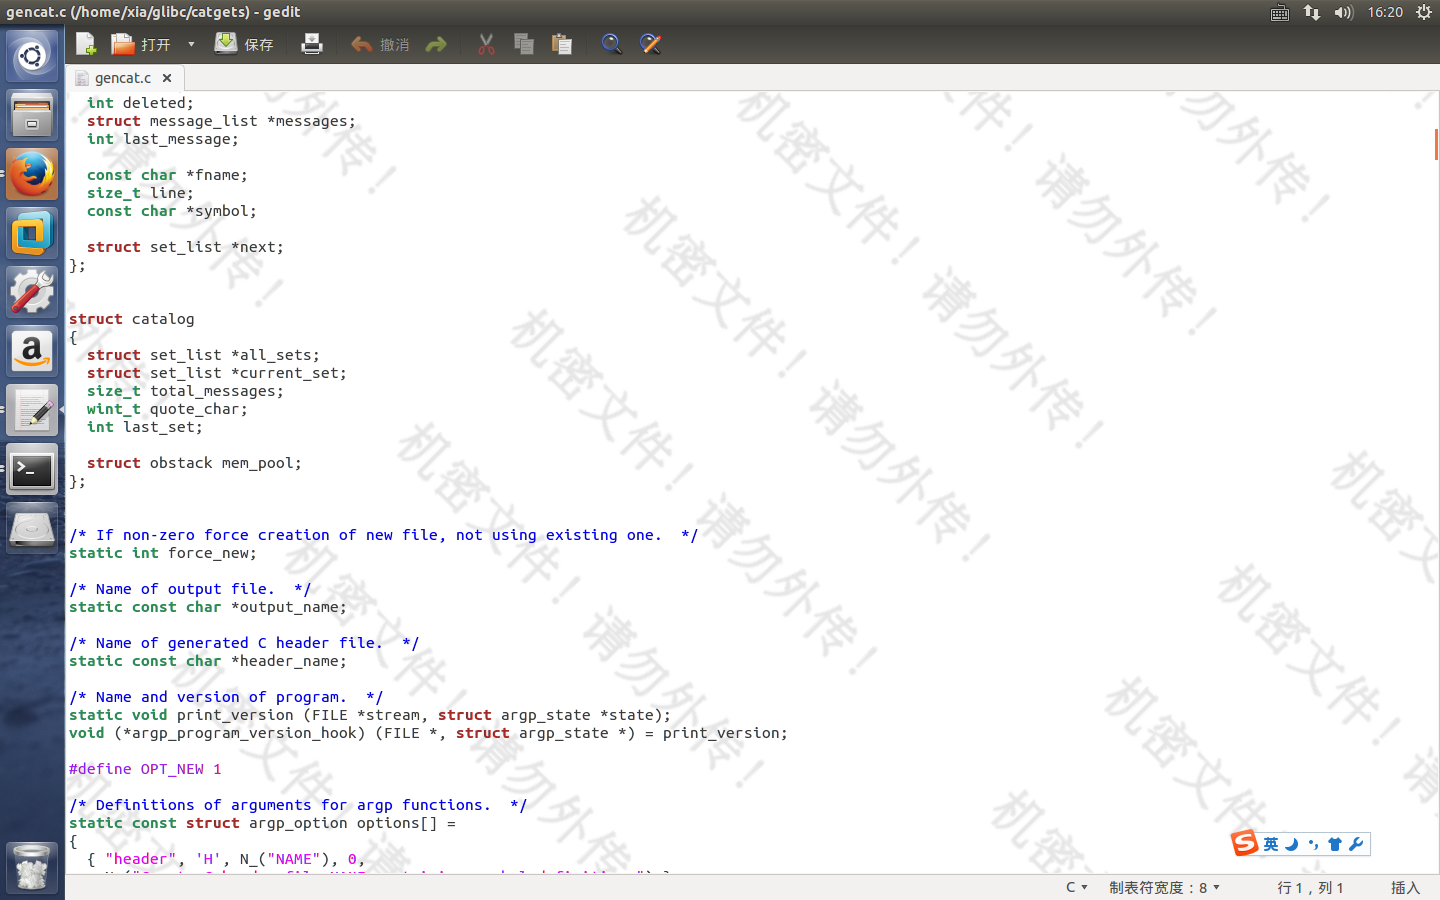
Task: Open the system session gear menu
Action: tap(1424, 12)
